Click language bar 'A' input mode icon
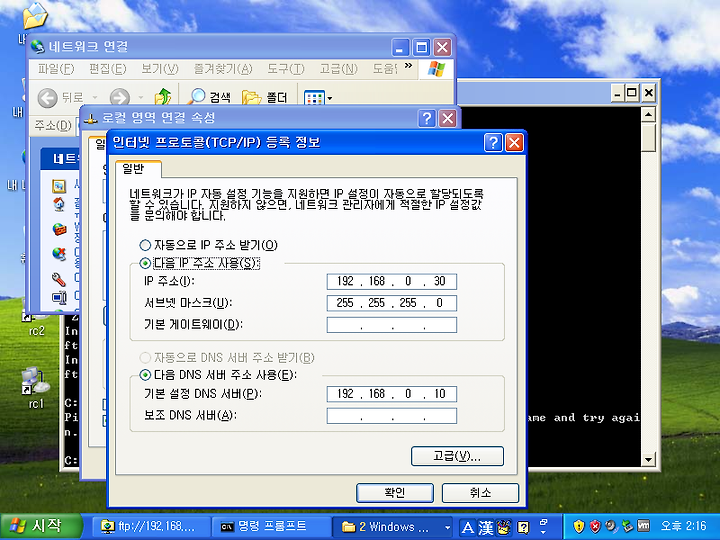 467,527
